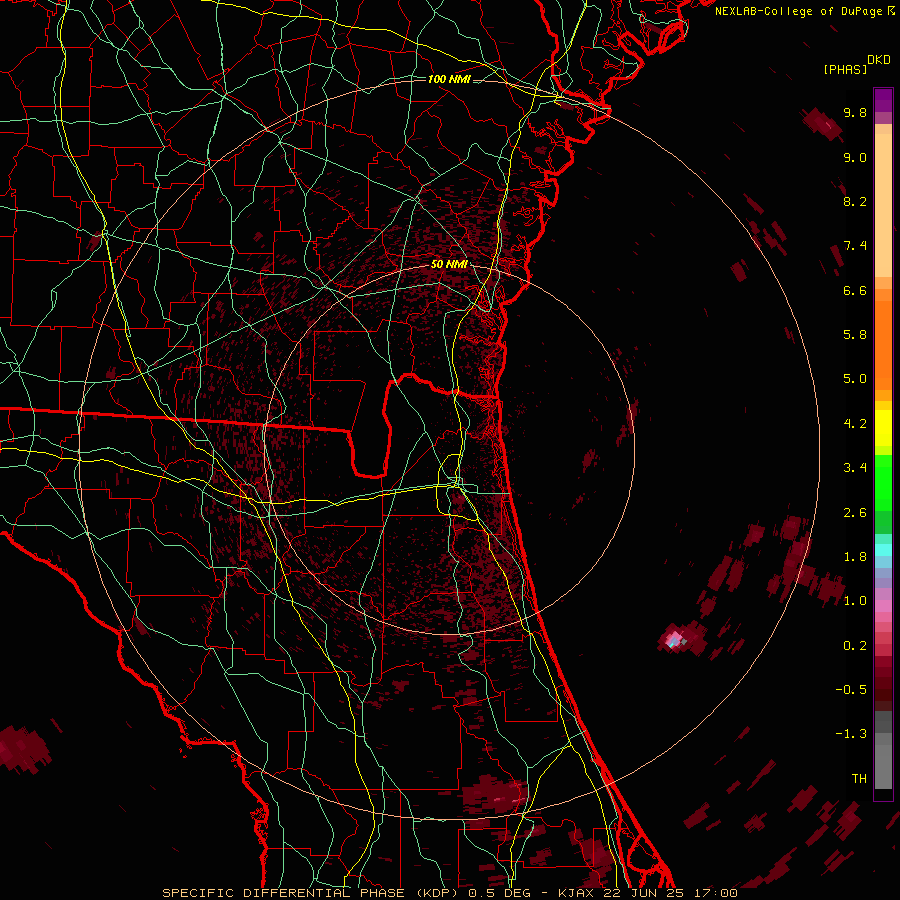Click the 6.6 value on the color scale
This screenshot has height=900, width=900.
855,290
